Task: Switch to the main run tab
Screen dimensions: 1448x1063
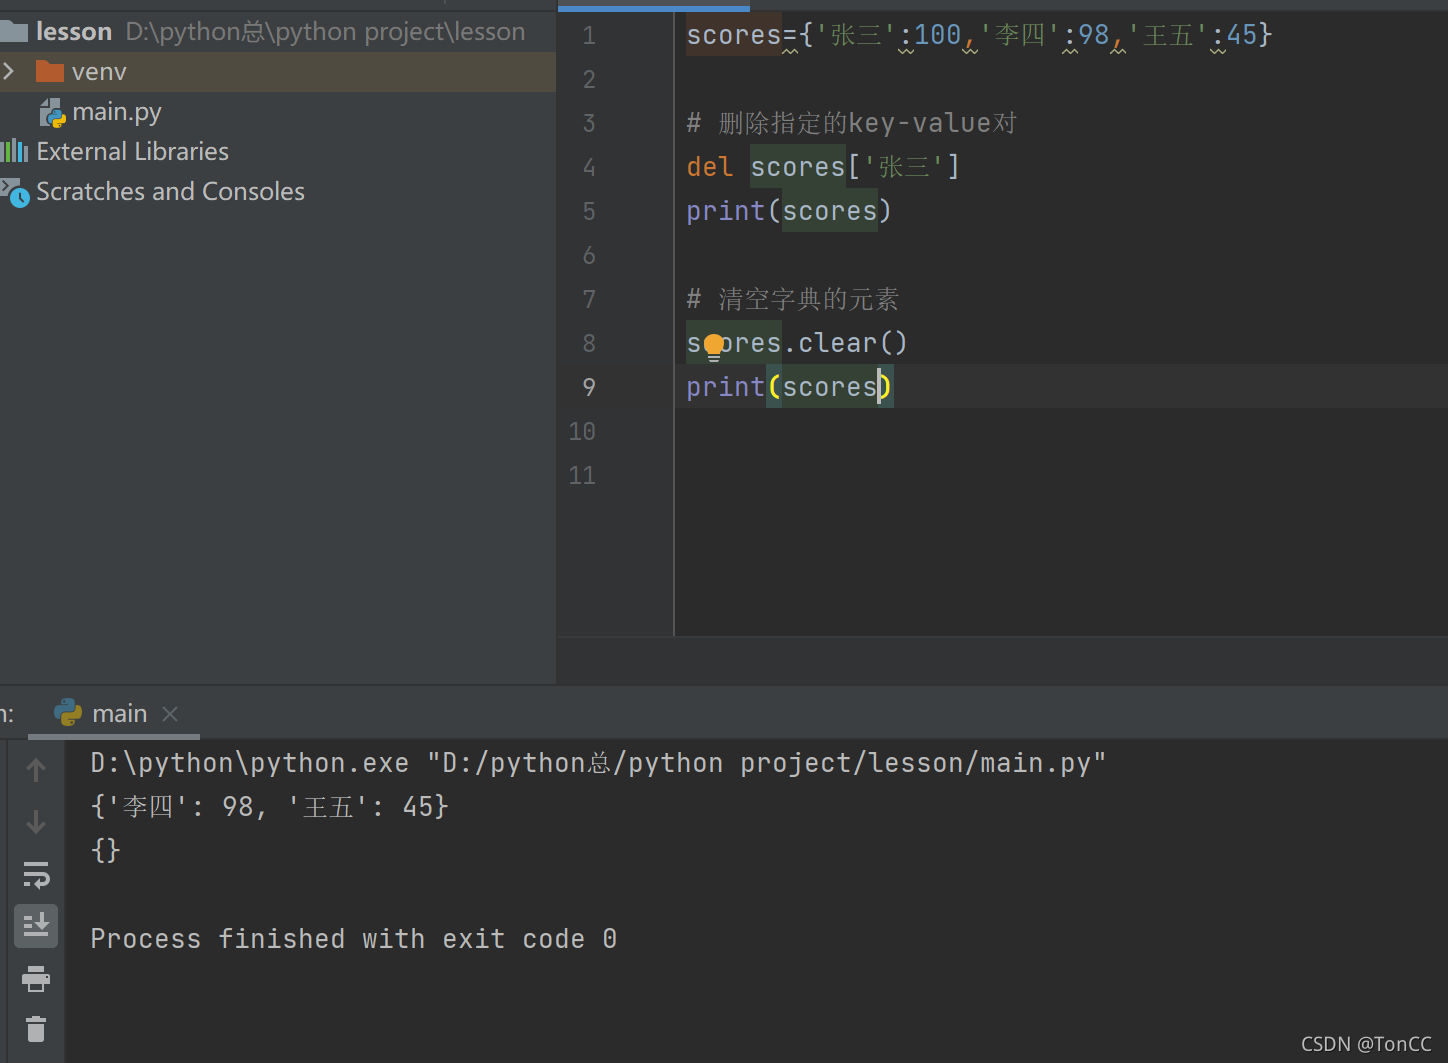Action: click(x=119, y=713)
